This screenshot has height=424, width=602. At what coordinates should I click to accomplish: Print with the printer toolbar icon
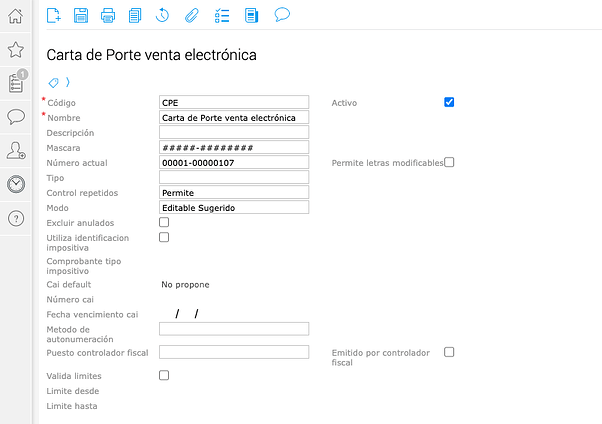click(108, 16)
